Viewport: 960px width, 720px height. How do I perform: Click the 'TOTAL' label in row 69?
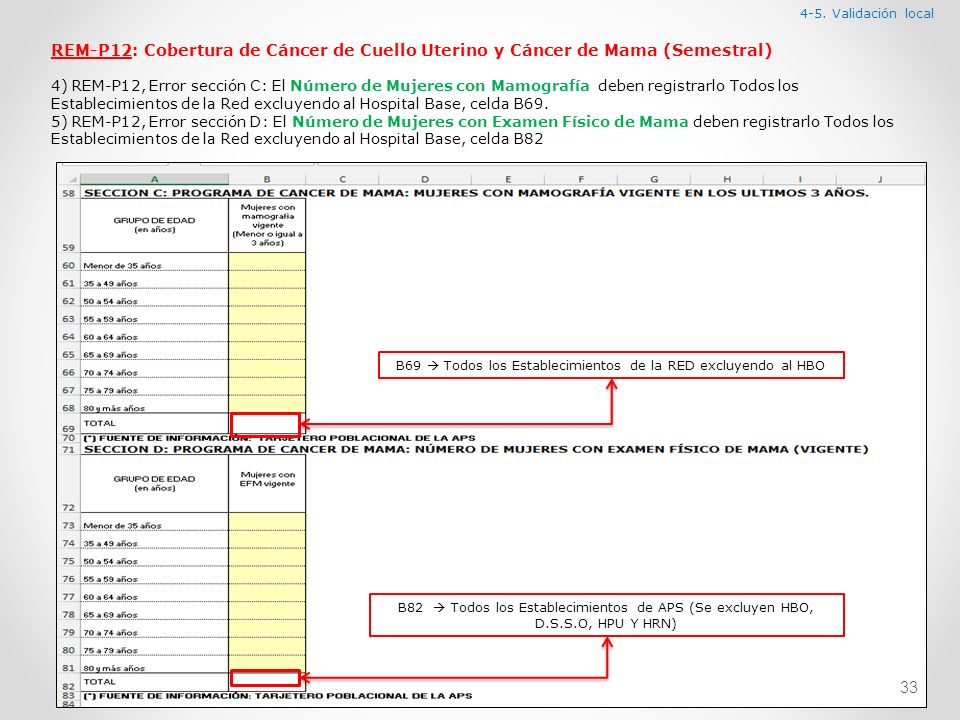tap(100, 423)
